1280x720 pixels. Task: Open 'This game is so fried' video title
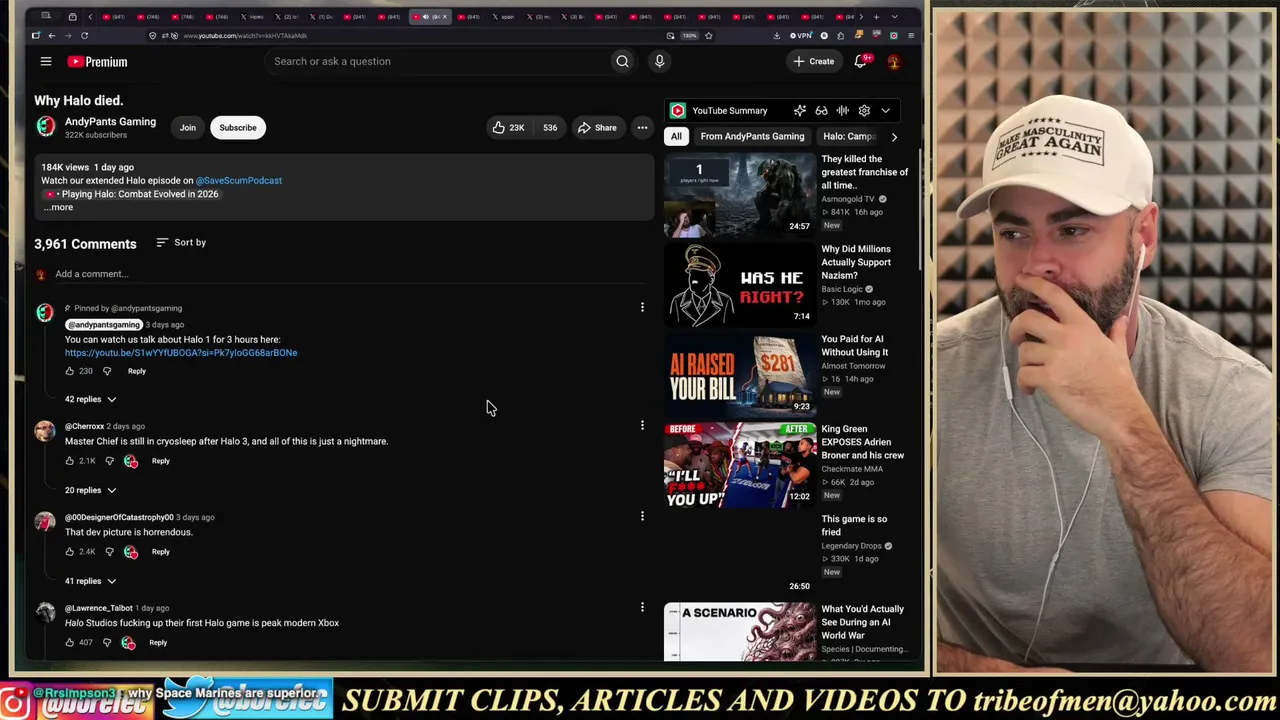[855, 525]
